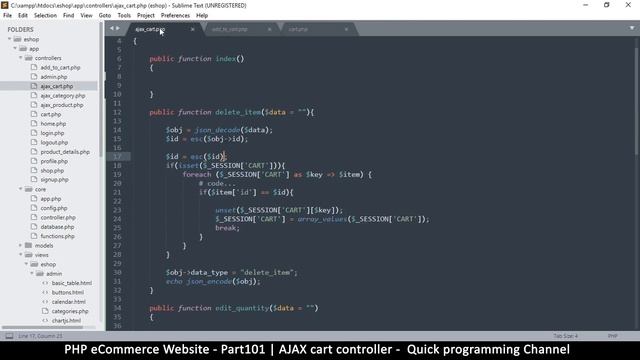Click file icon beside add_to_cart.php
The height and width of the screenshot is (360, 640).
point(34,67)
